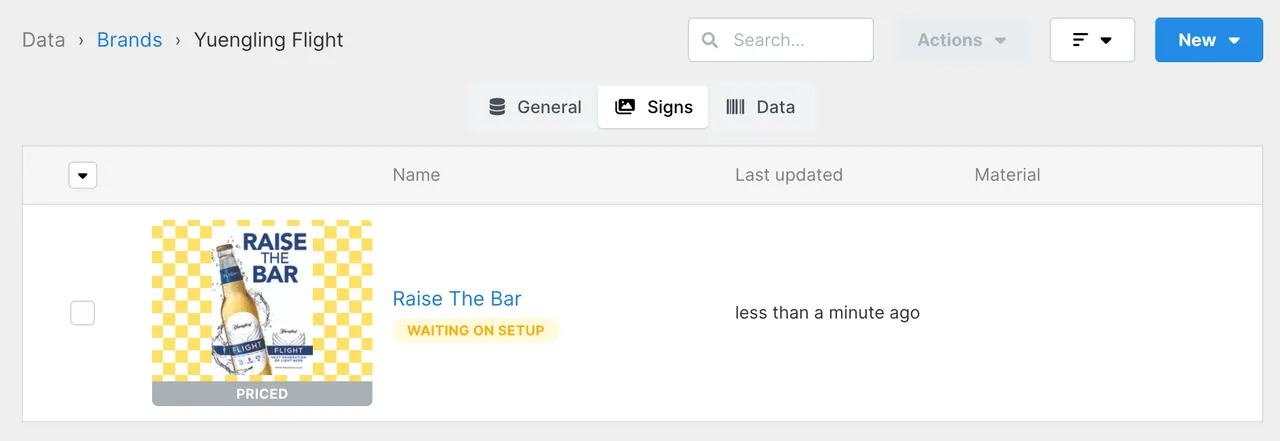Open the select-all dropdown in table header
The width and height of the screenshot is (1280, 441).
click(x=82, y=175)
